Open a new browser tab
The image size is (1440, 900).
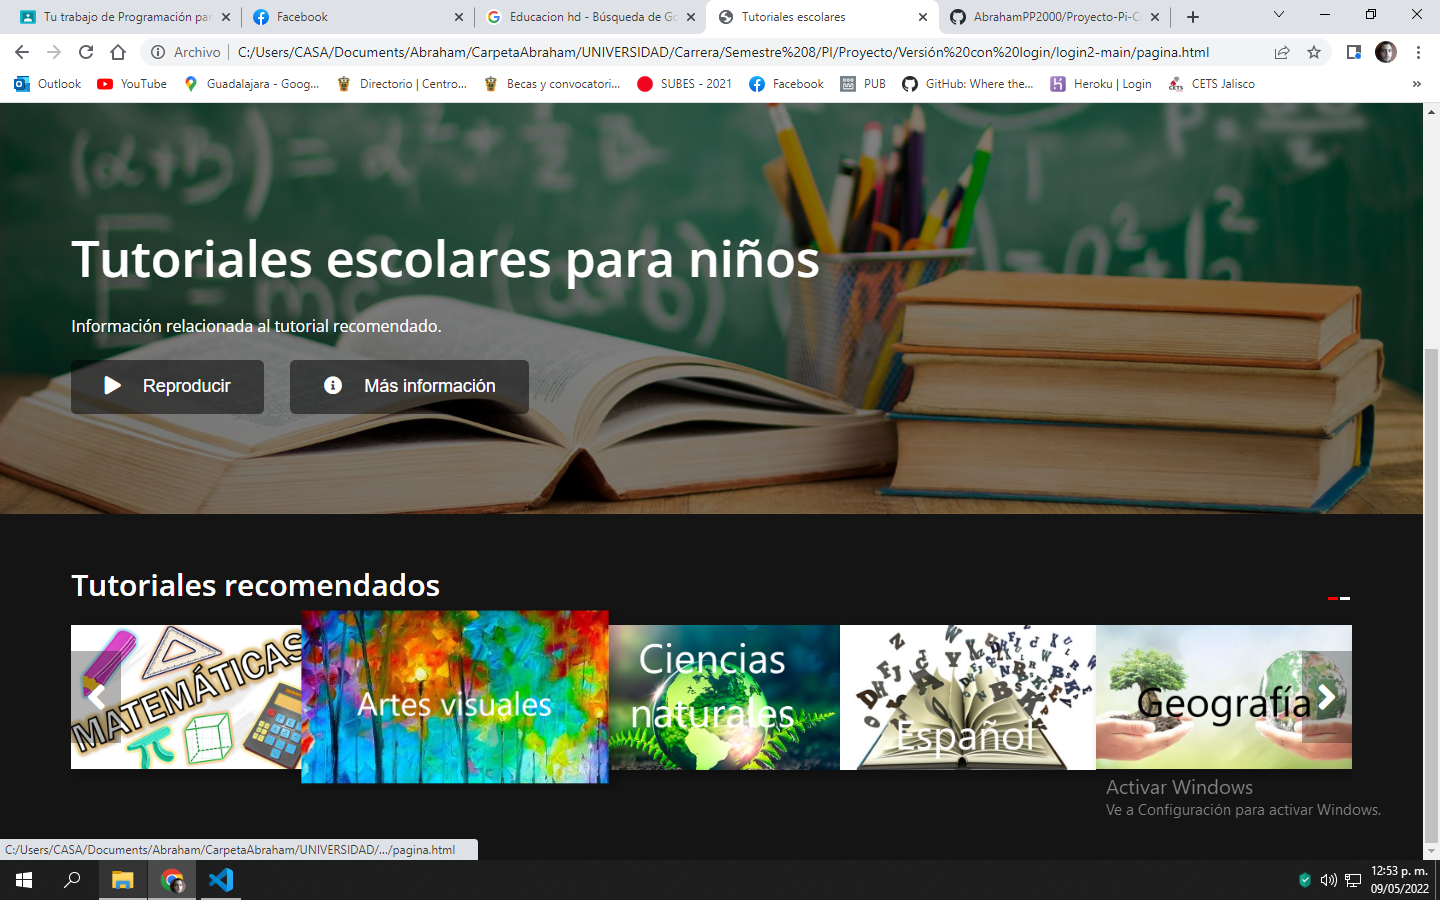[x=1193, y=17]
